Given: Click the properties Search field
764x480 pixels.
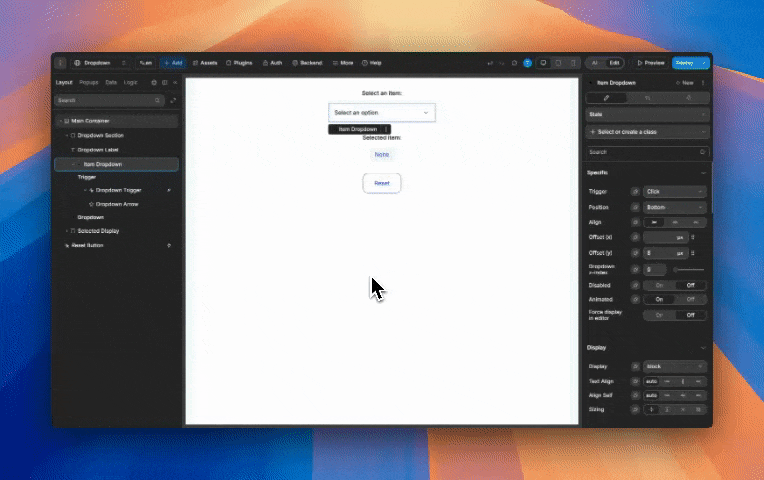Looking at the screenshot, I should (648, 152).
